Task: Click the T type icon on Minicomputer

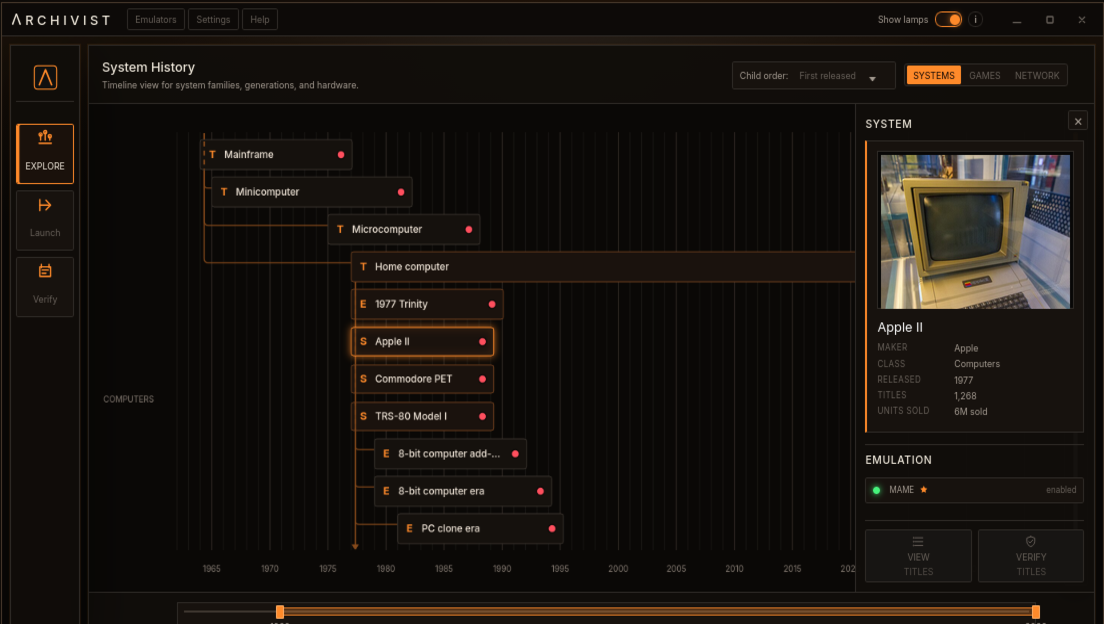Action: 224,192
